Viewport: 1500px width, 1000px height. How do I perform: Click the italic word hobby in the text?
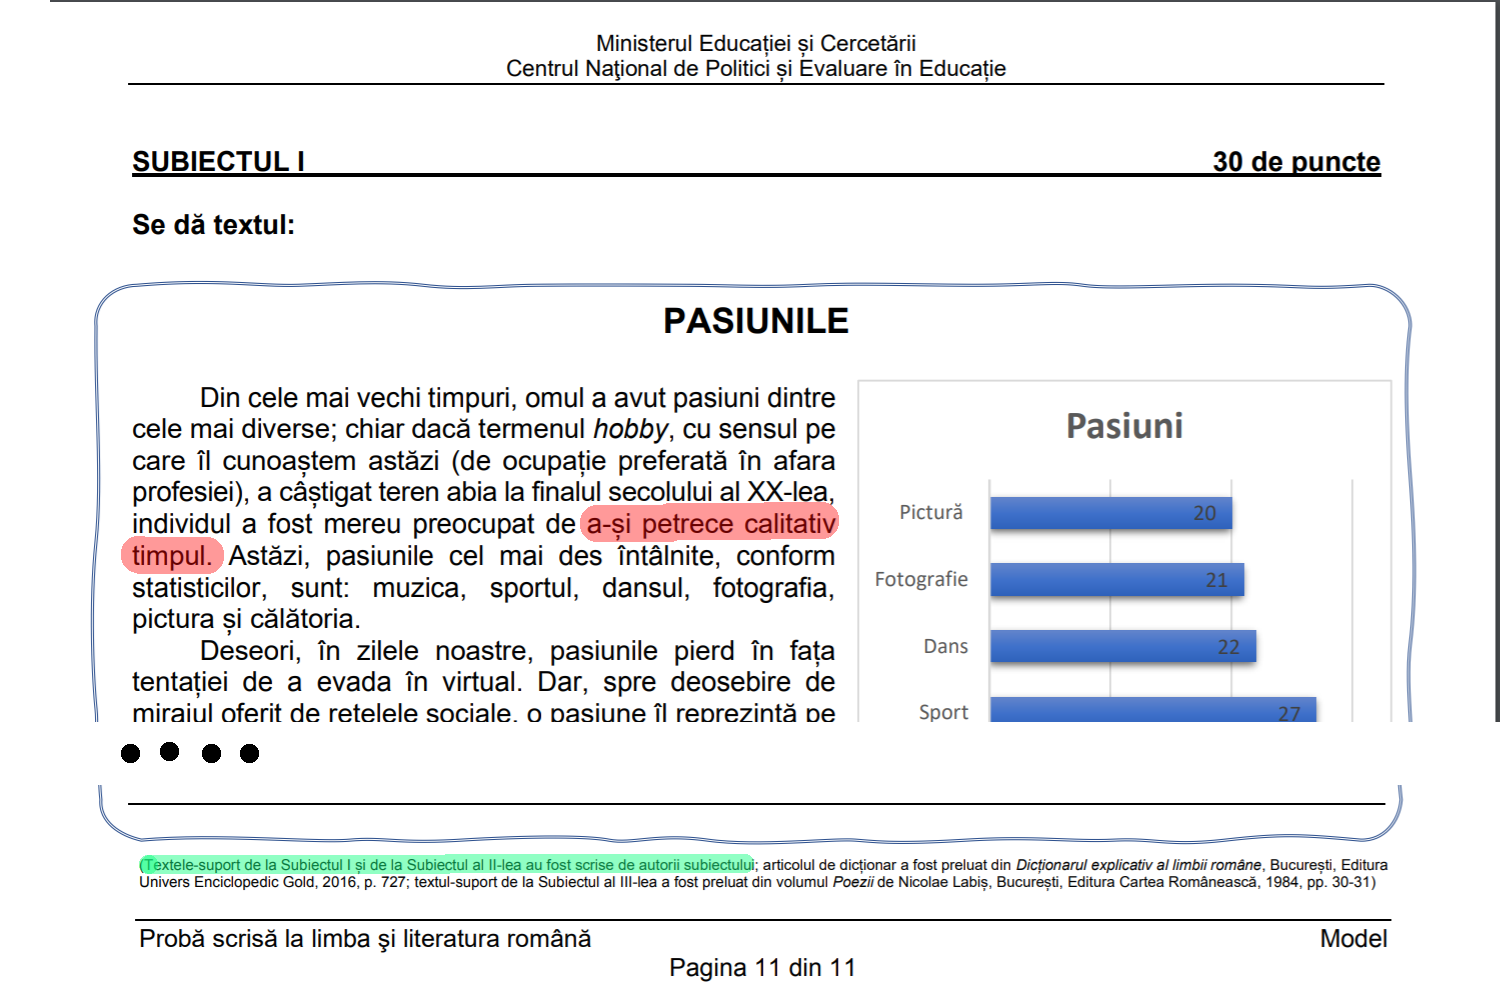(629, 429)
